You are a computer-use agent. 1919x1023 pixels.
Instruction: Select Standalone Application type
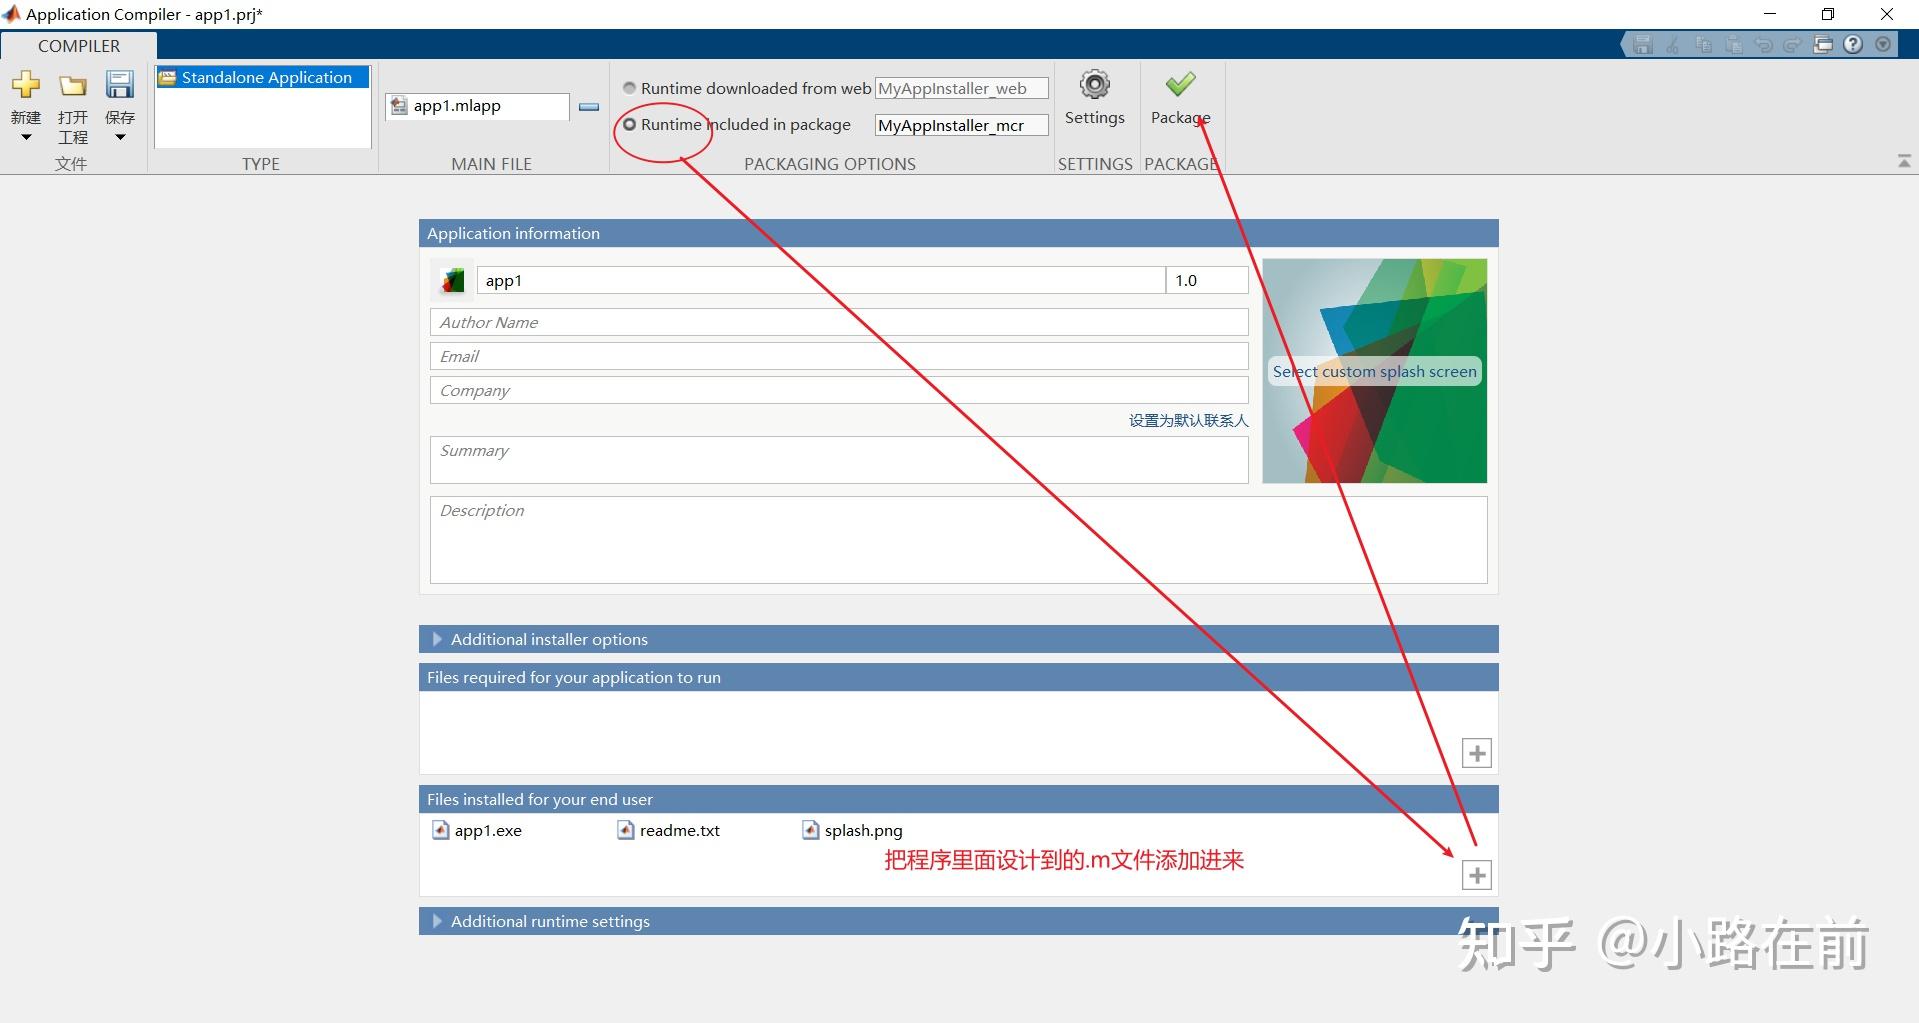[x=262, y=77]
